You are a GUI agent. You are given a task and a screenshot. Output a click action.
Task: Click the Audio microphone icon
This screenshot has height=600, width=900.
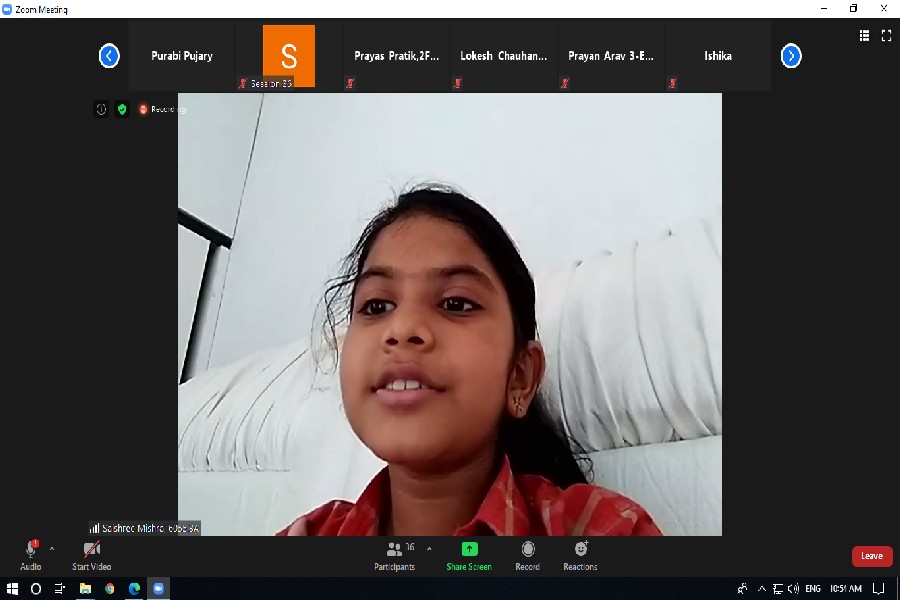[30, 550]
